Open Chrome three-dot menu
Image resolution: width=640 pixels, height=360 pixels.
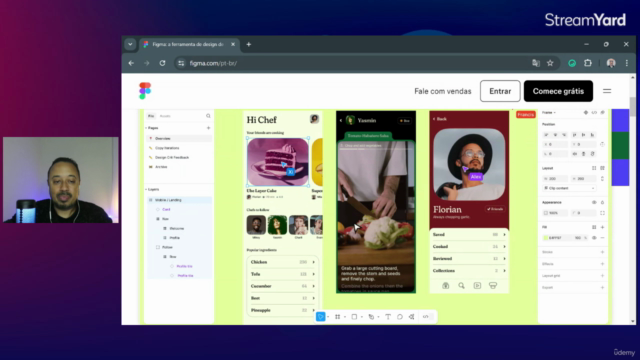point(627,63)
